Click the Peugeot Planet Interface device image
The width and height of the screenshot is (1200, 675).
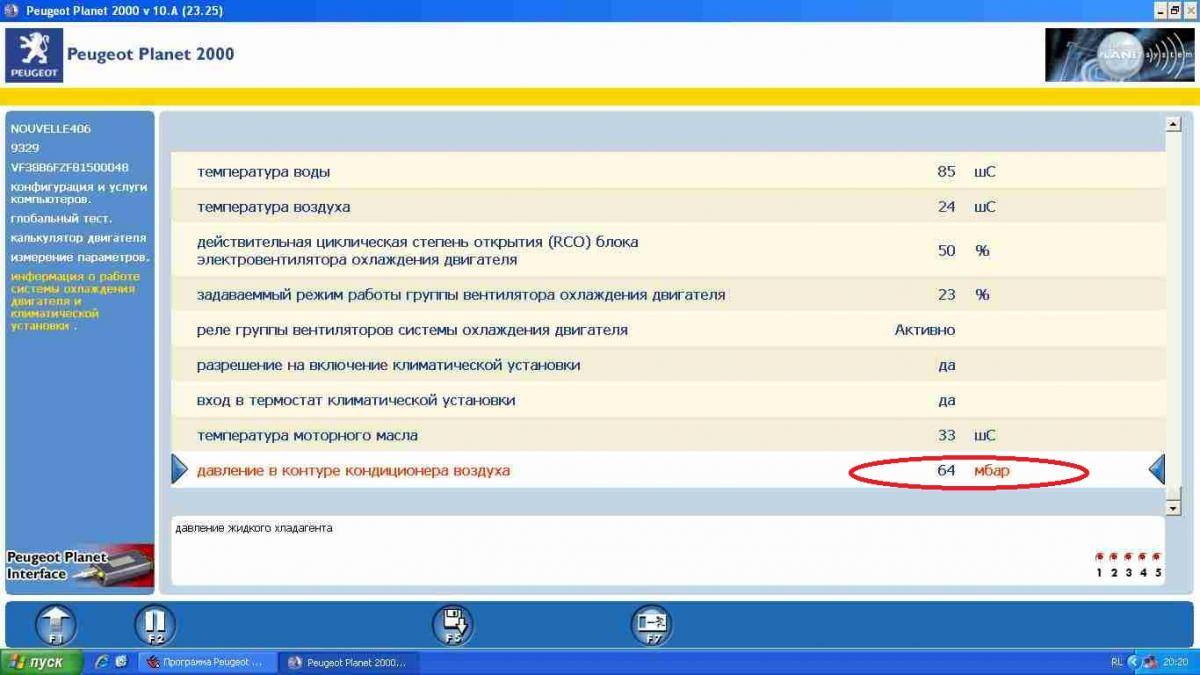pyautogui.click(x=80, y=566)
